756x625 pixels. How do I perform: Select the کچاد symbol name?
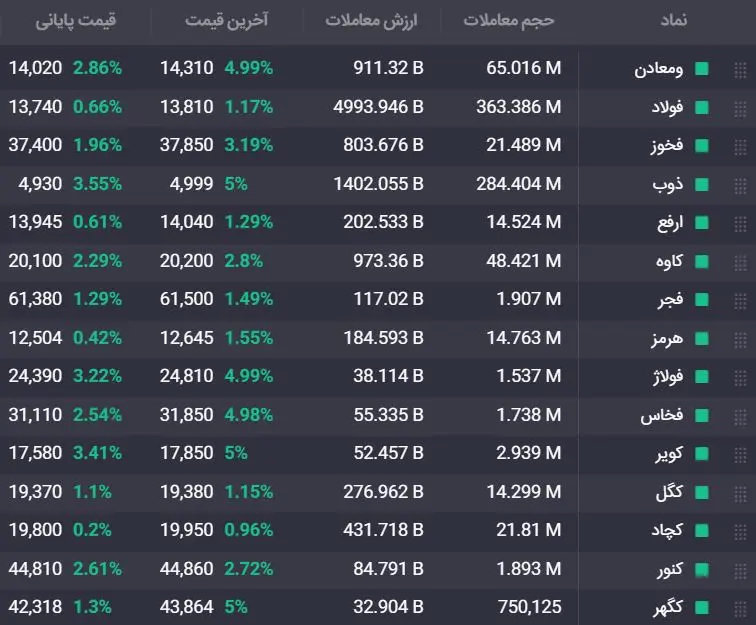pos(667,530)
